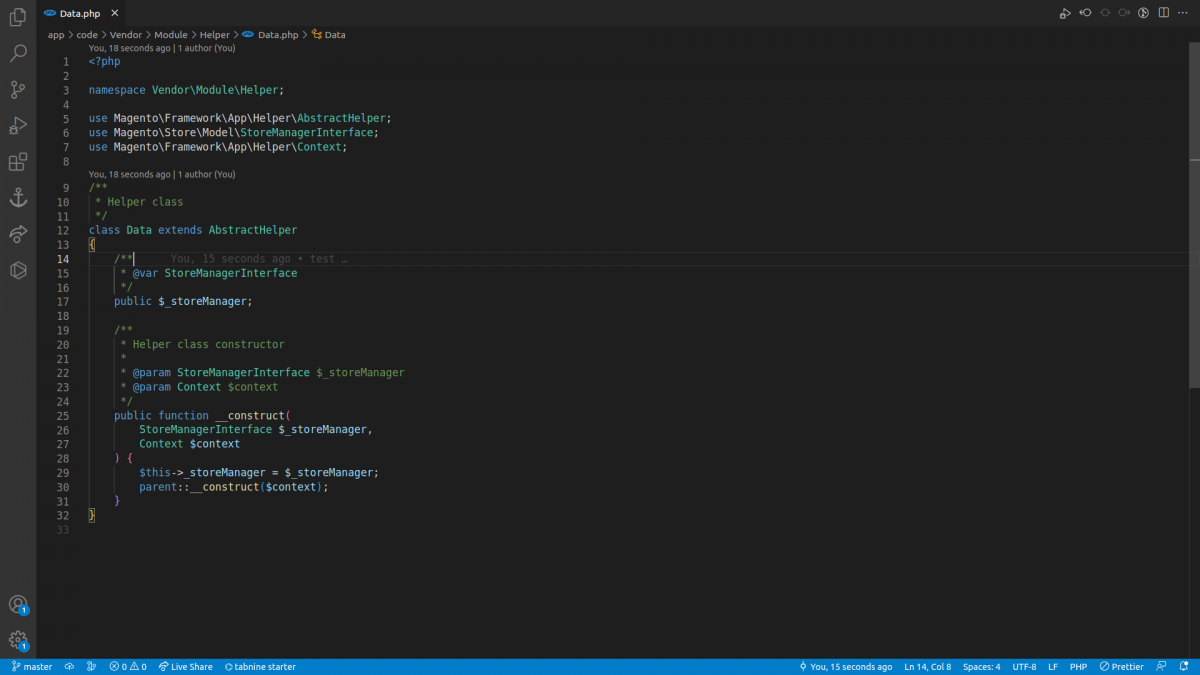
Task: Open the Search sidebar icon
Action: pyautogui.click(x=17, y=53)
